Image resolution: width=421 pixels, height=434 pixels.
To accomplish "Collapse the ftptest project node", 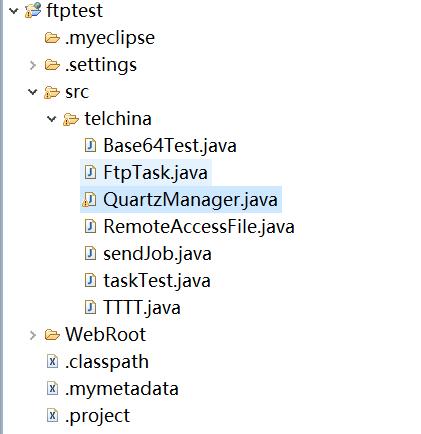I will pyautogui.click(x=14, y=11).
